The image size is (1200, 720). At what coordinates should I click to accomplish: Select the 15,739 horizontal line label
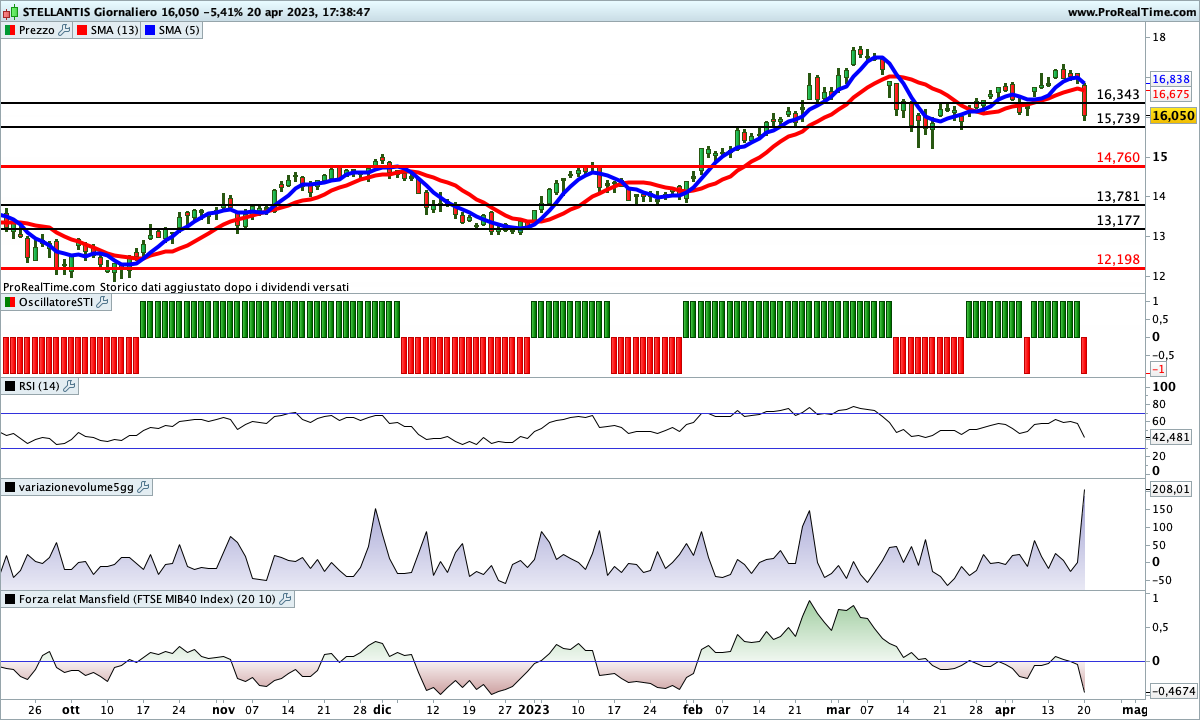coord(1118,118)
